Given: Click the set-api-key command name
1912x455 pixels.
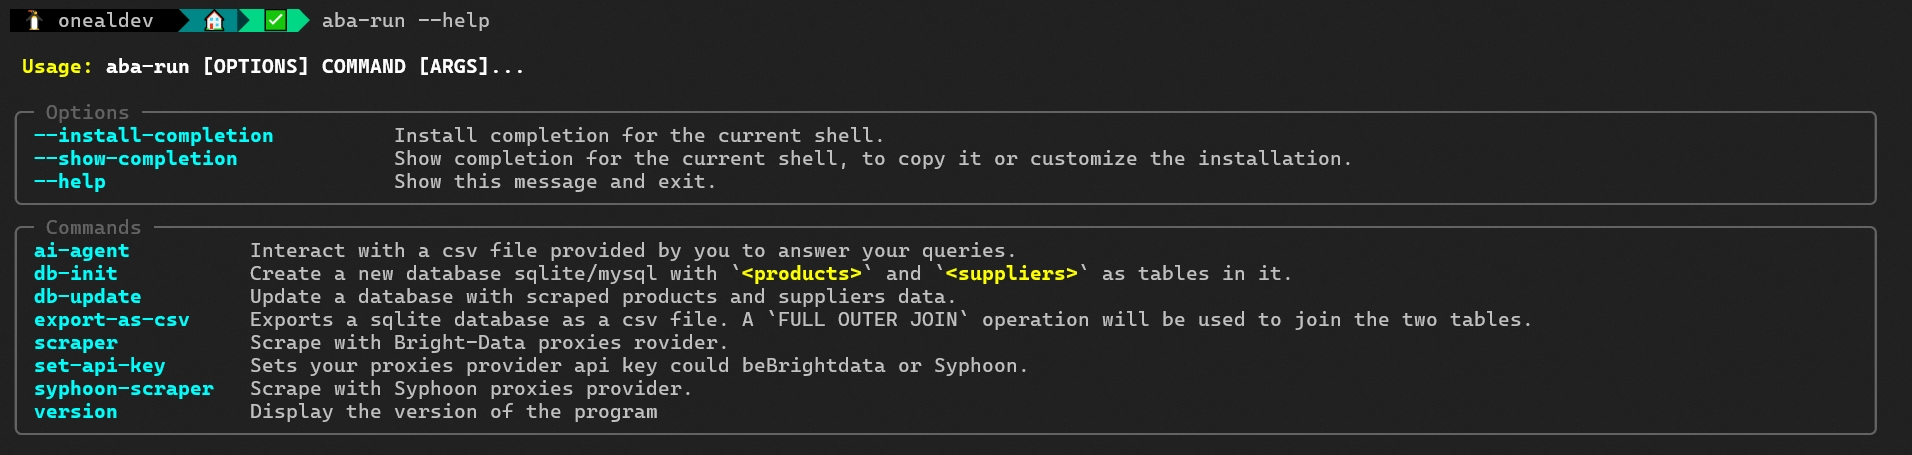Looking at the screenshot, I should [99, 366].
